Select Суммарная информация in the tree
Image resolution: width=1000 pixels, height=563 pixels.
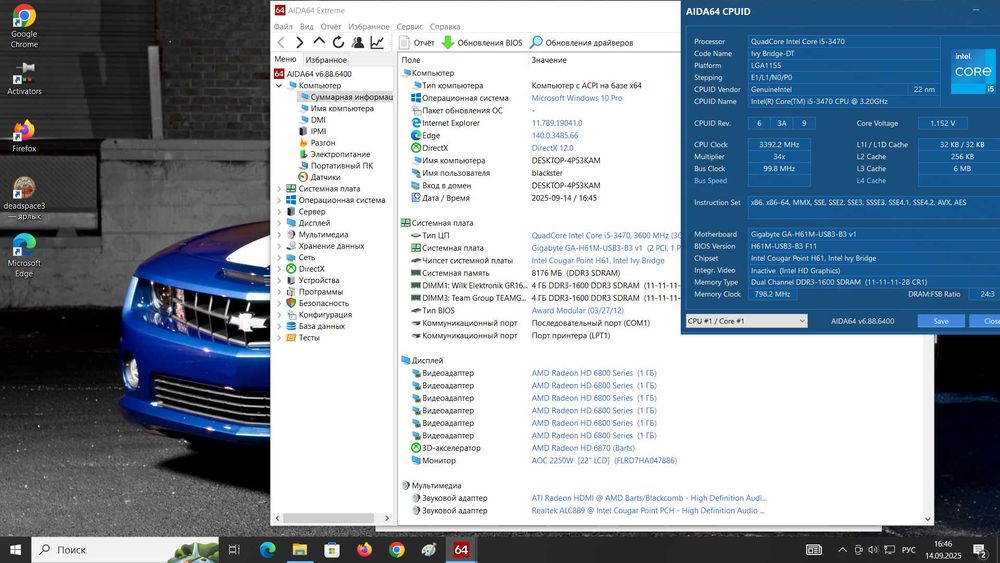click(346, 97)
